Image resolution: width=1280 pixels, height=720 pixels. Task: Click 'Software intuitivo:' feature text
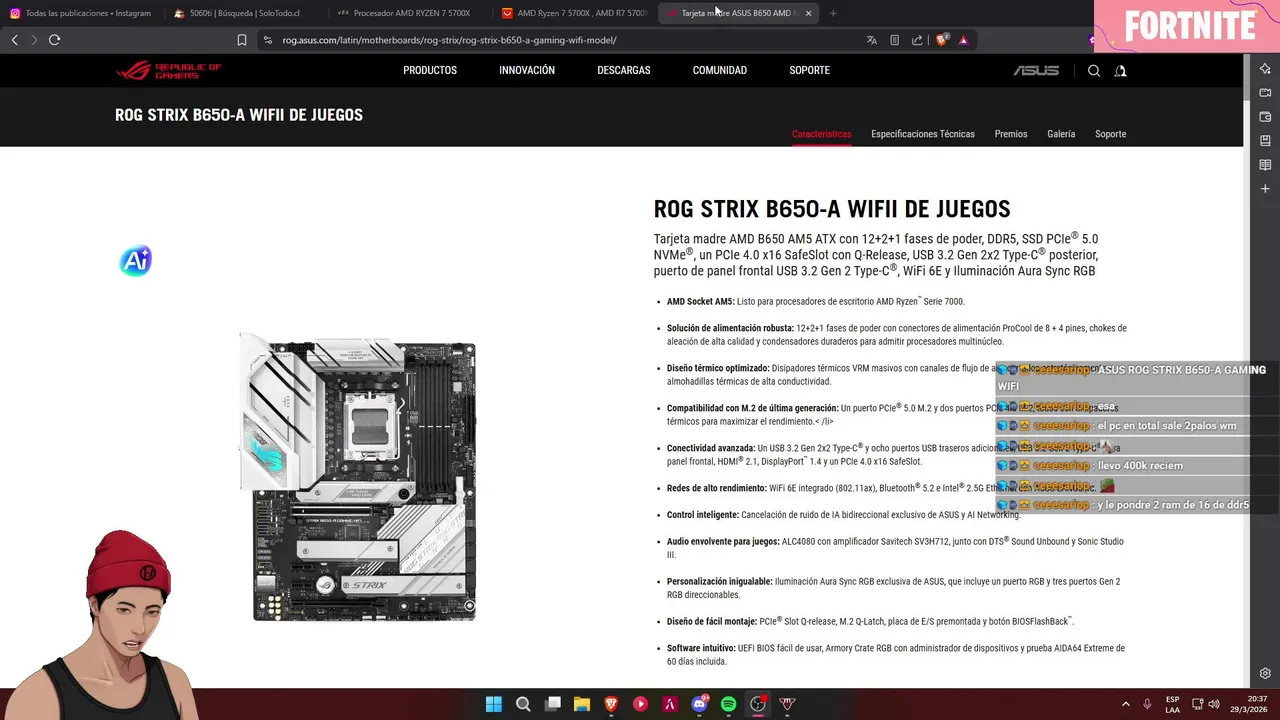click(x=701, y=648)
